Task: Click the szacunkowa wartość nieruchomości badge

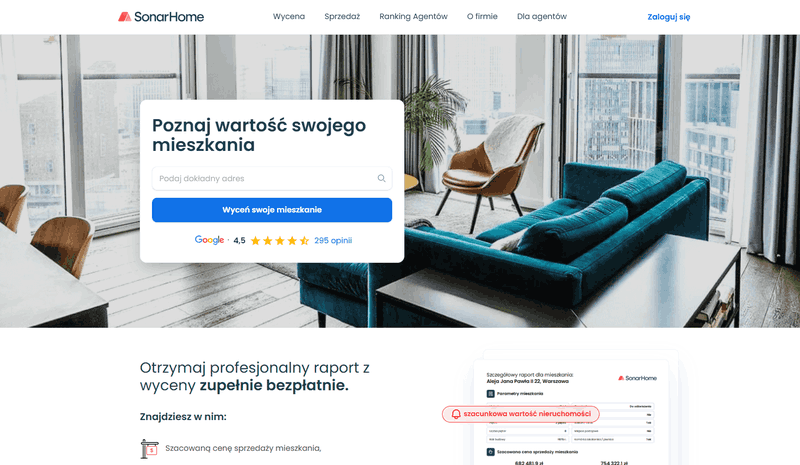Action: coord(520,414)
